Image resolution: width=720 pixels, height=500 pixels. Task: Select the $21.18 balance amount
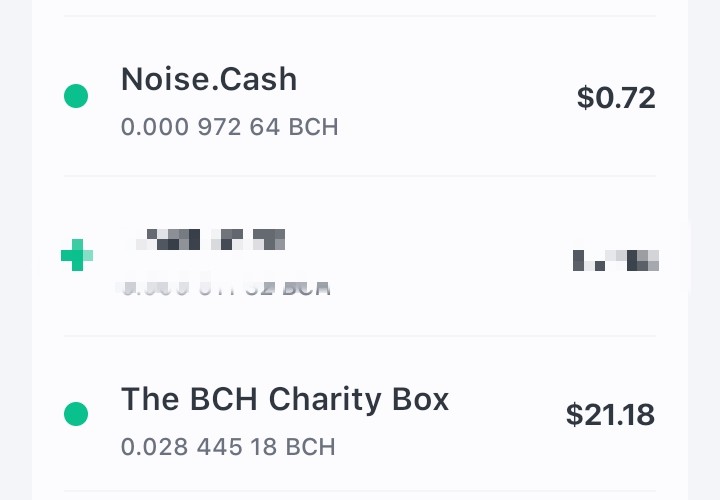[x=610, y=415]
